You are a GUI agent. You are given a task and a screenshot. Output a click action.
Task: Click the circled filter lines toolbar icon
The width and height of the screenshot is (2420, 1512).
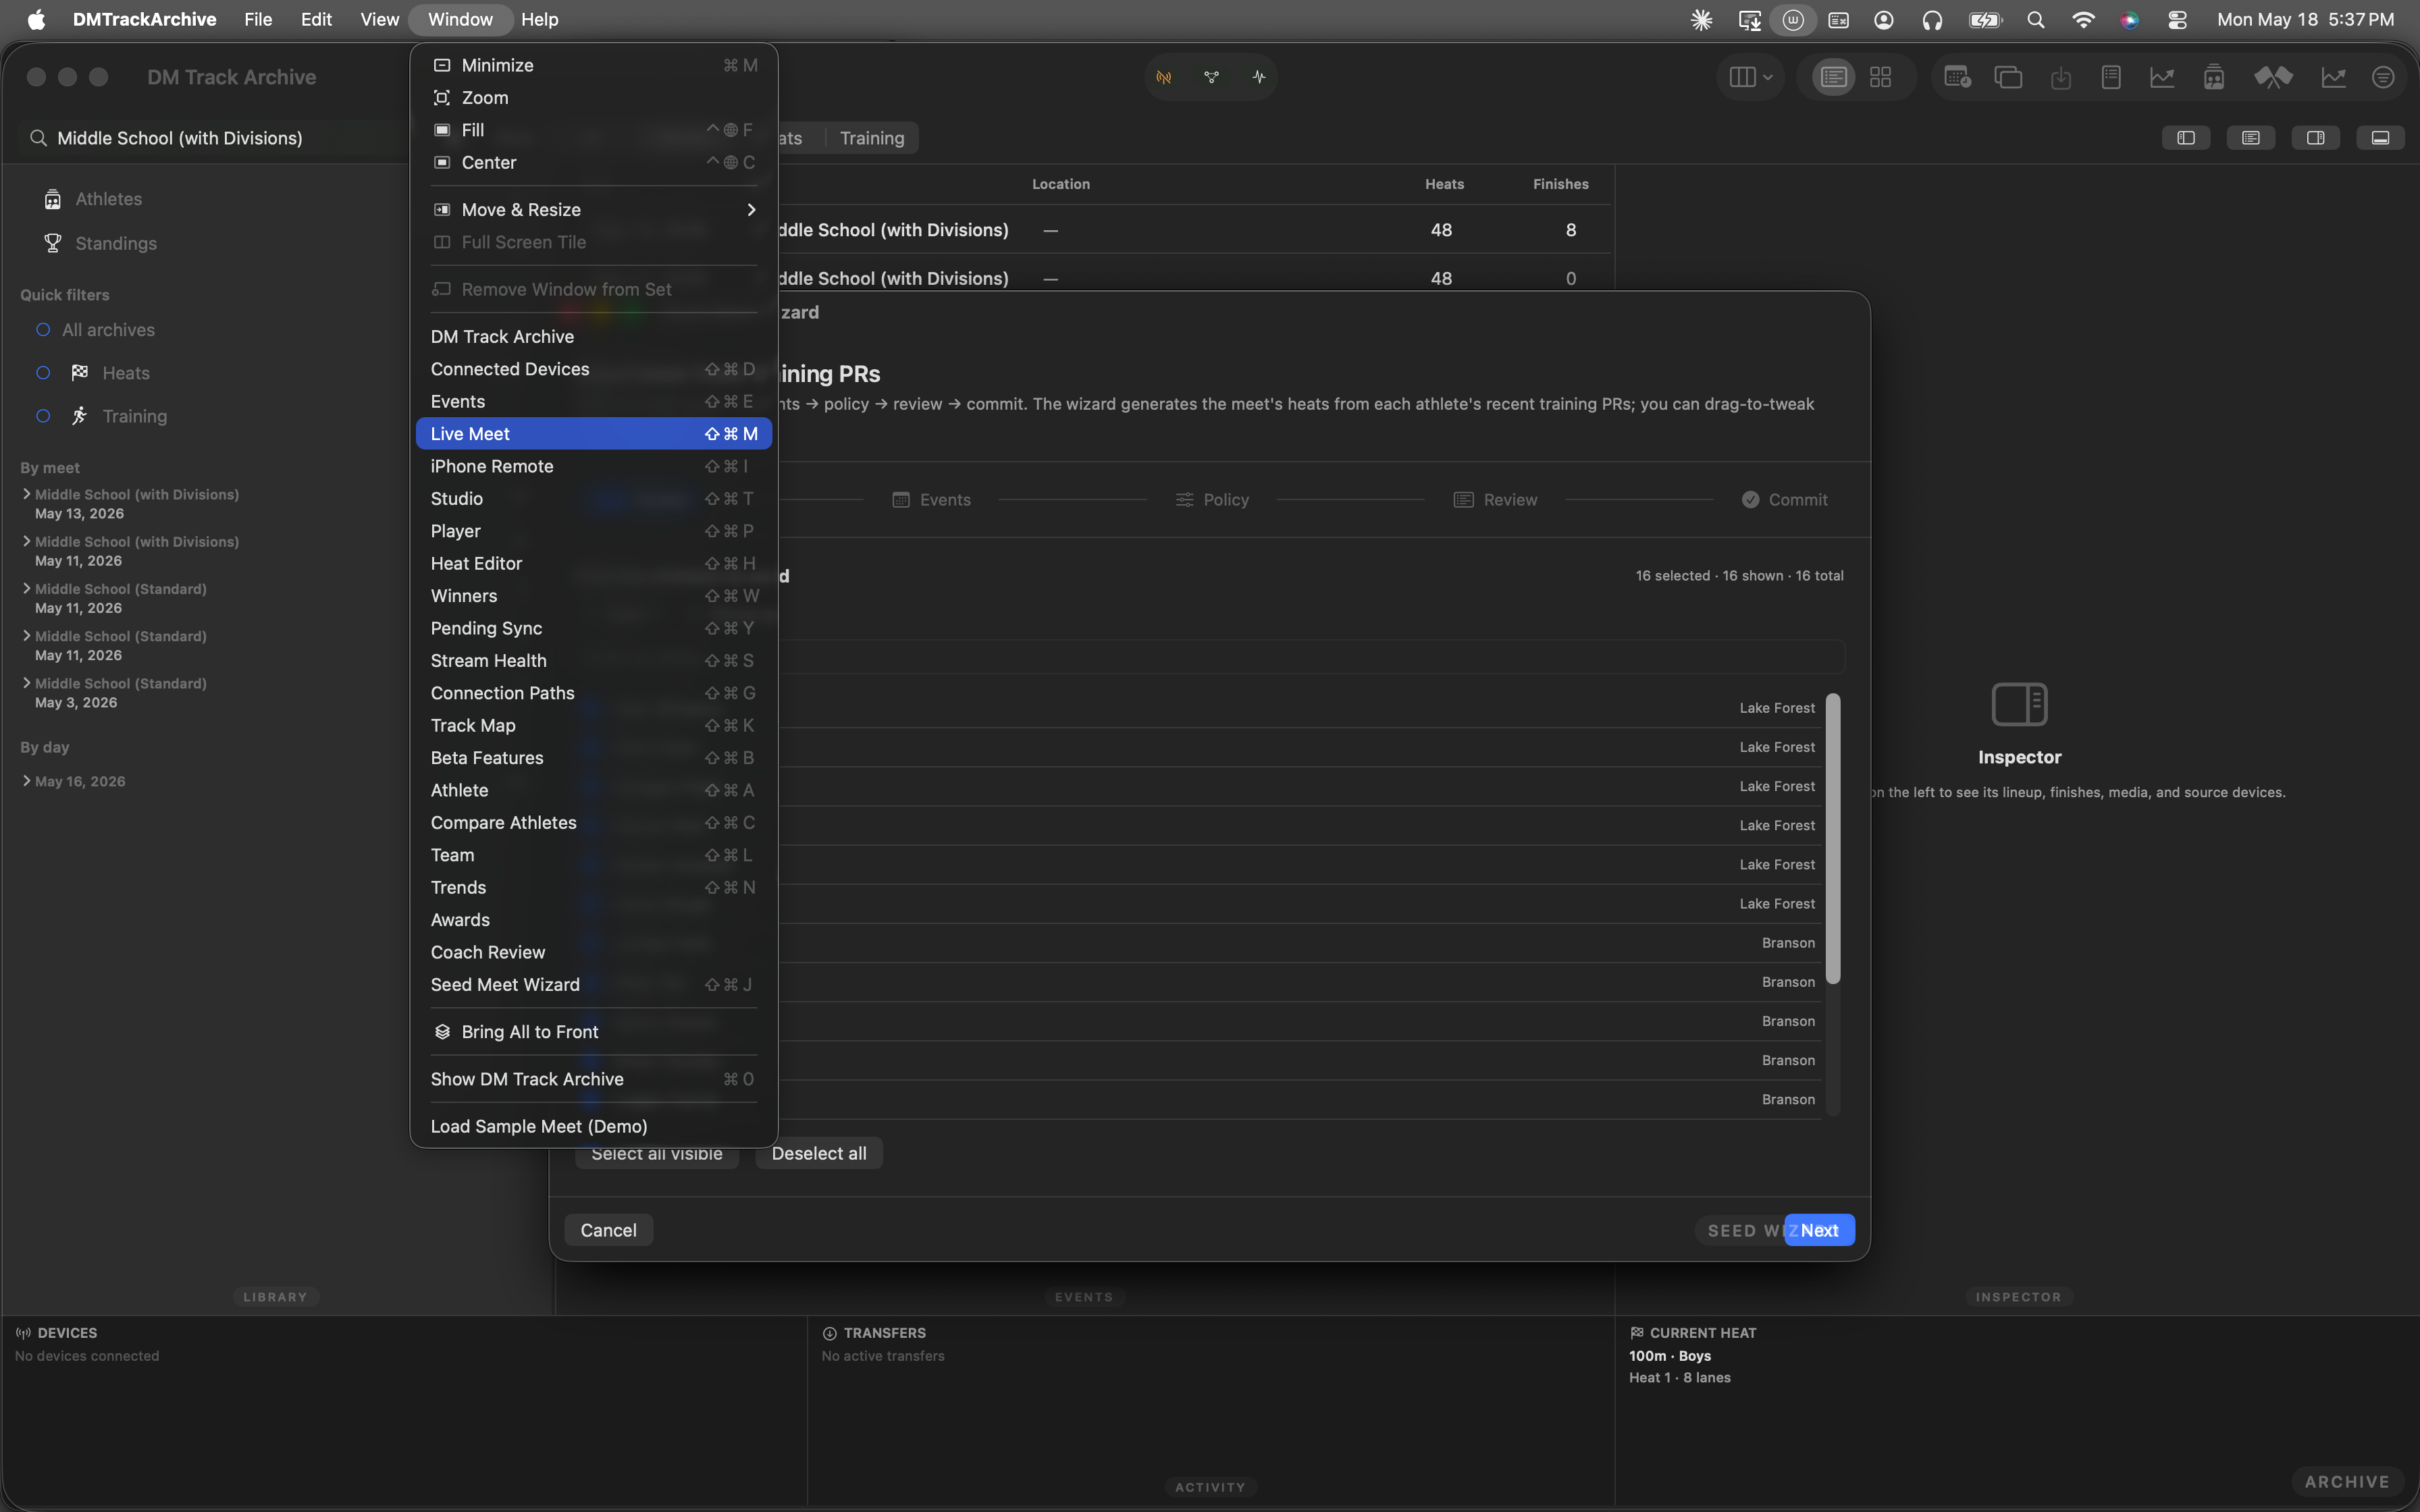[2383, 77]
